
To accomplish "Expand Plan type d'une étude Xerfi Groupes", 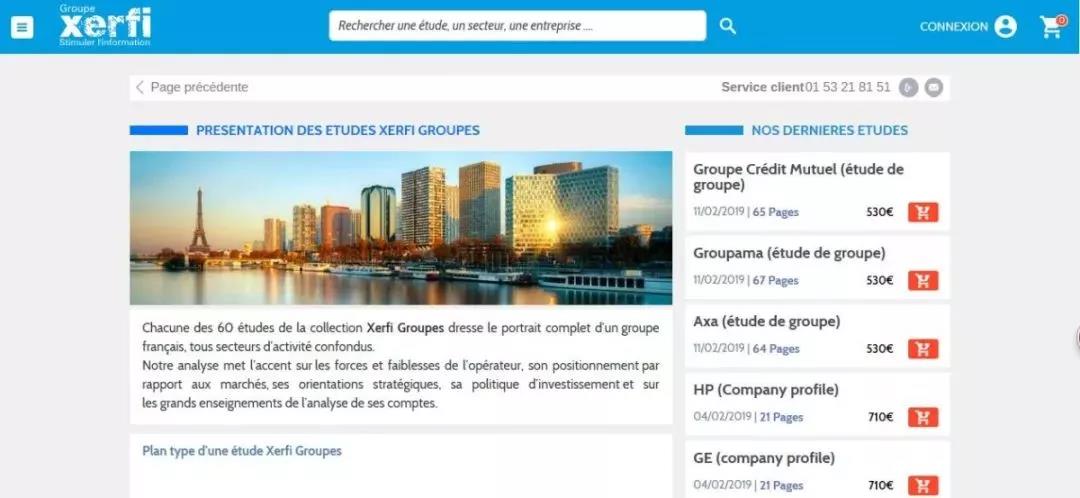I will [242, 451].
